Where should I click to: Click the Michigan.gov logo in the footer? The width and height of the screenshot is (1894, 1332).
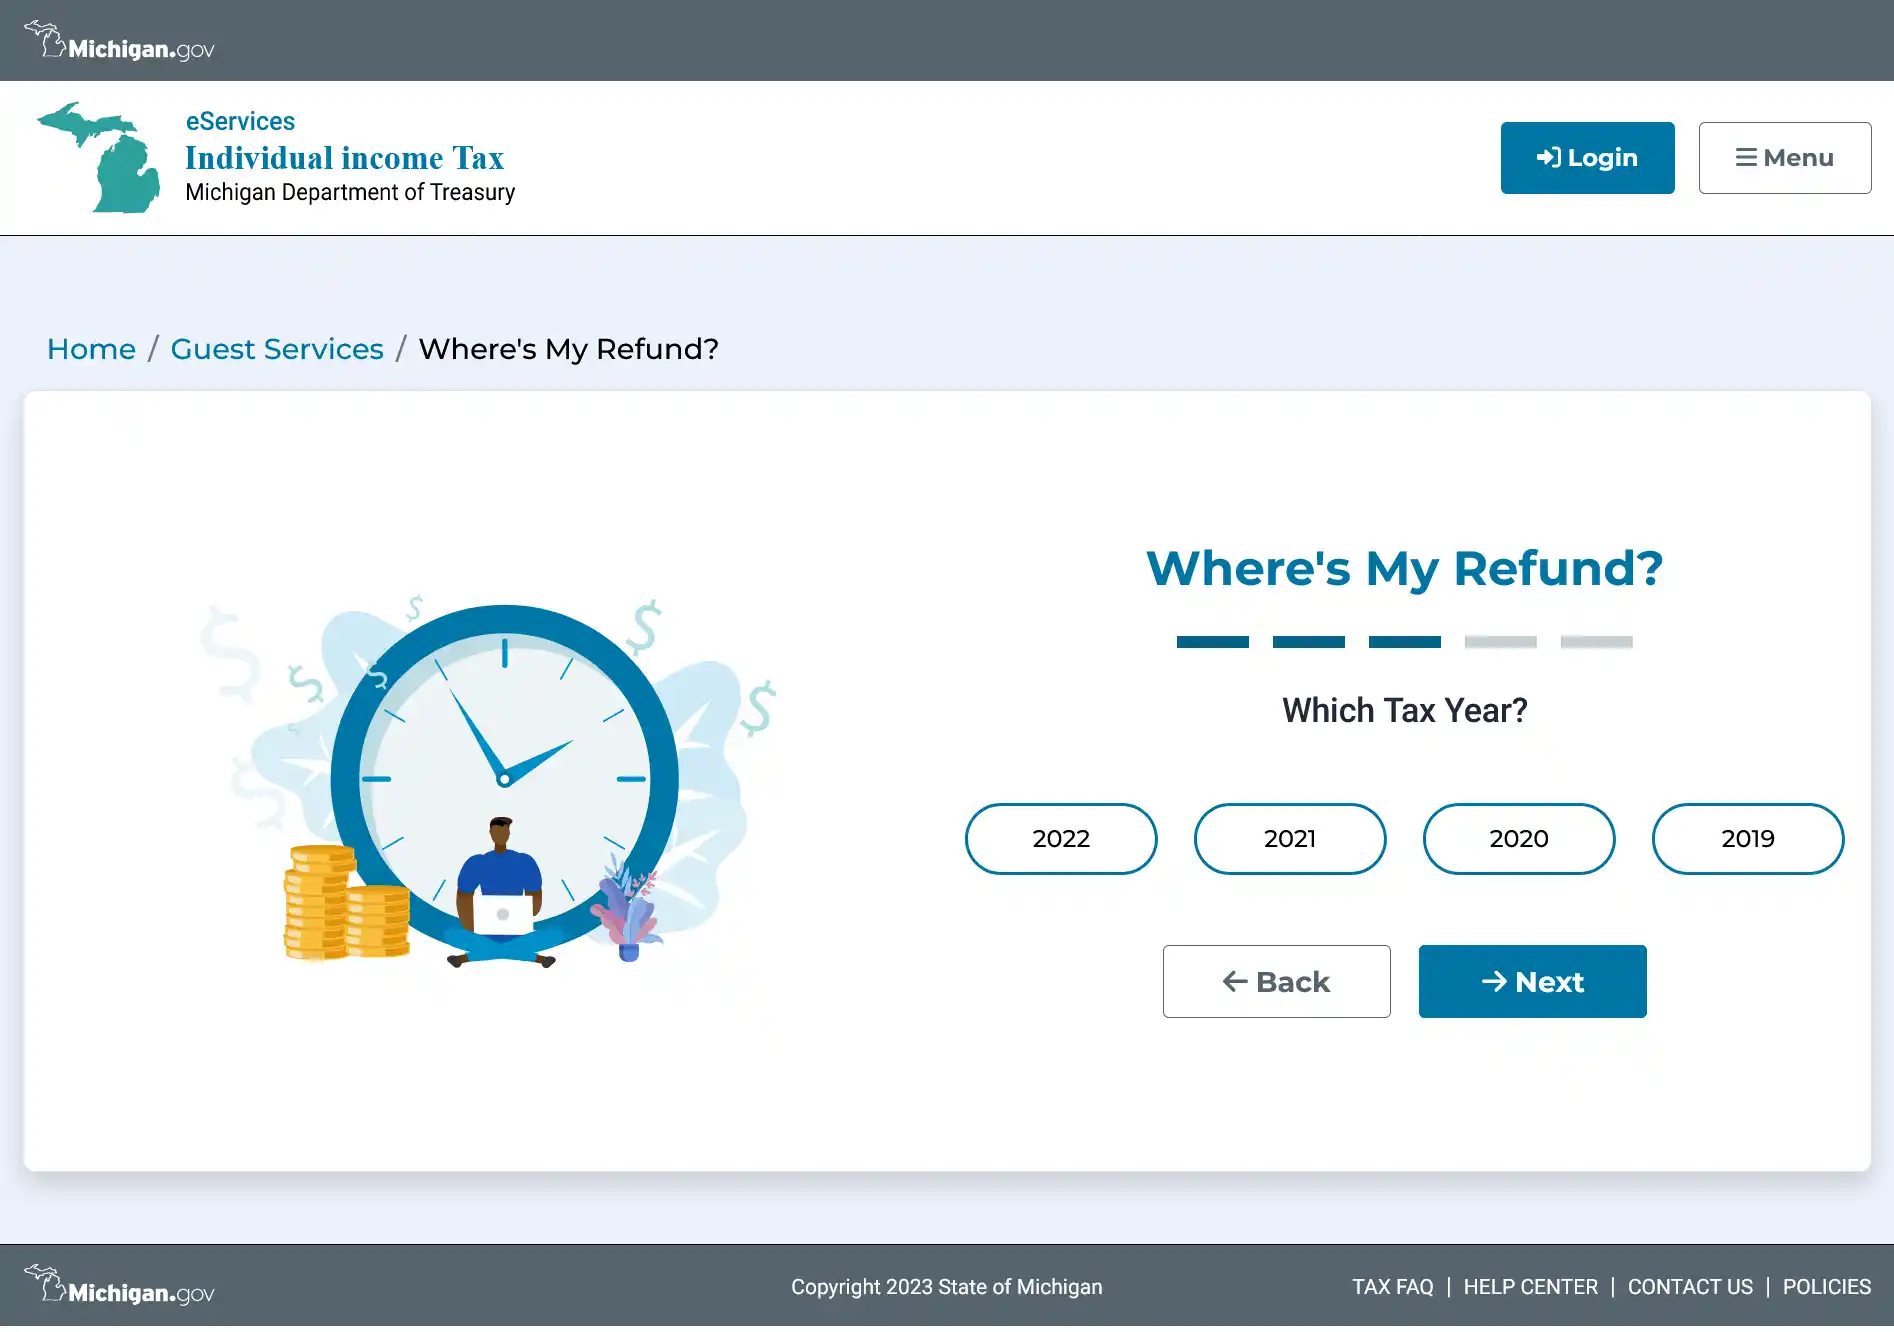(119, 1286)
